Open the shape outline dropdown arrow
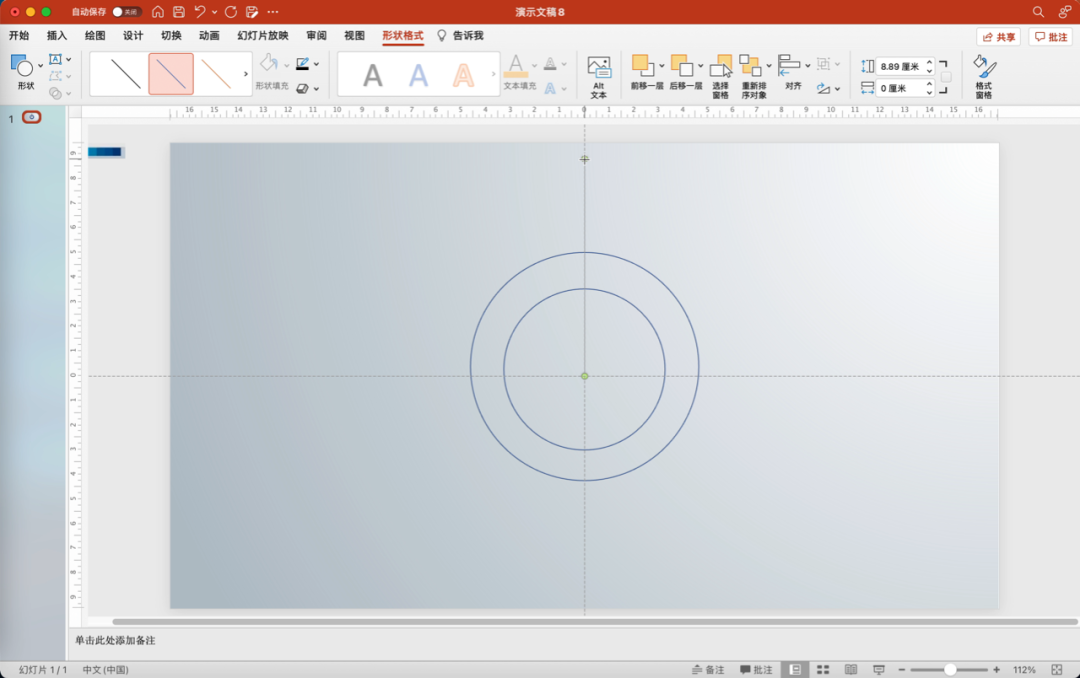The image size is (1080, 678). click(316, 64)
